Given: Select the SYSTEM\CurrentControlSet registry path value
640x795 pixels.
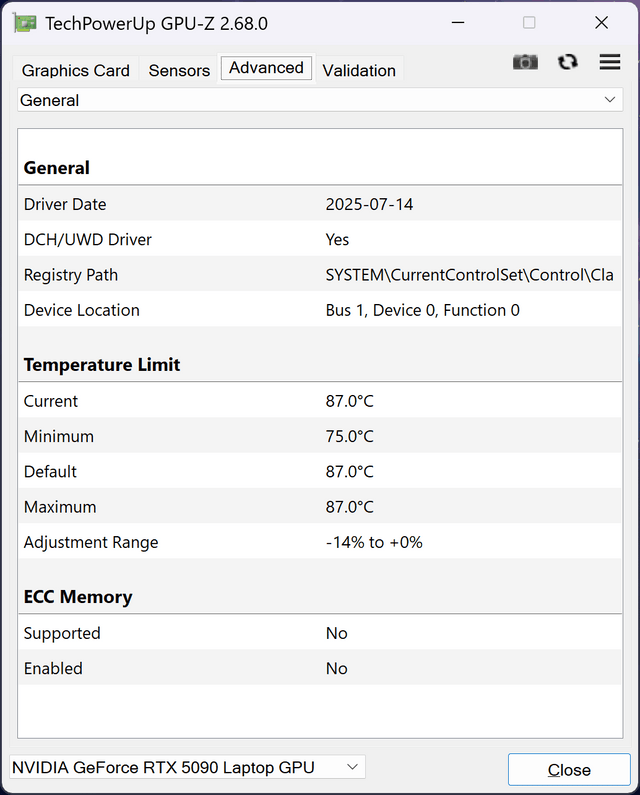Looking at the screenshot, I should pyautogui.click(x=470, y=275).
